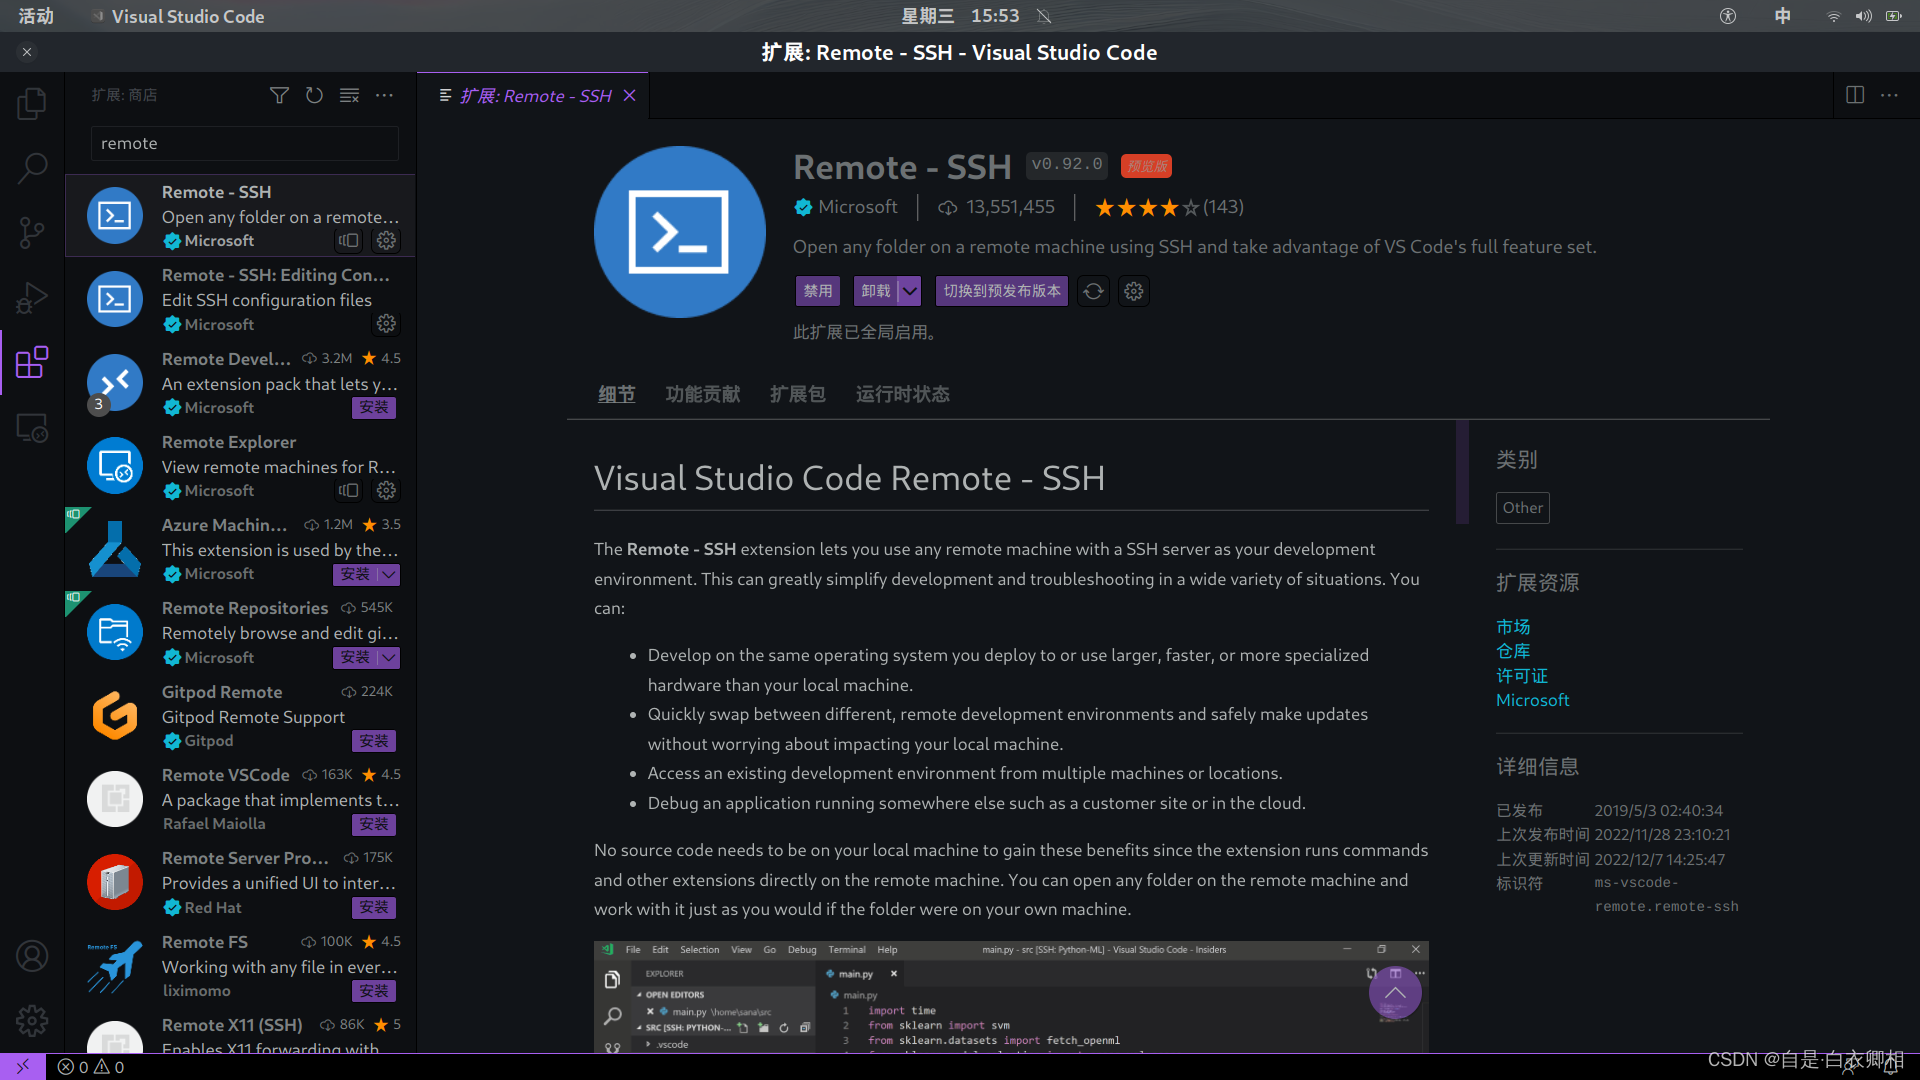Screen dimensions: 1920x1080
Task: Clear extensions search results
Action: click(x=349, y=95)
